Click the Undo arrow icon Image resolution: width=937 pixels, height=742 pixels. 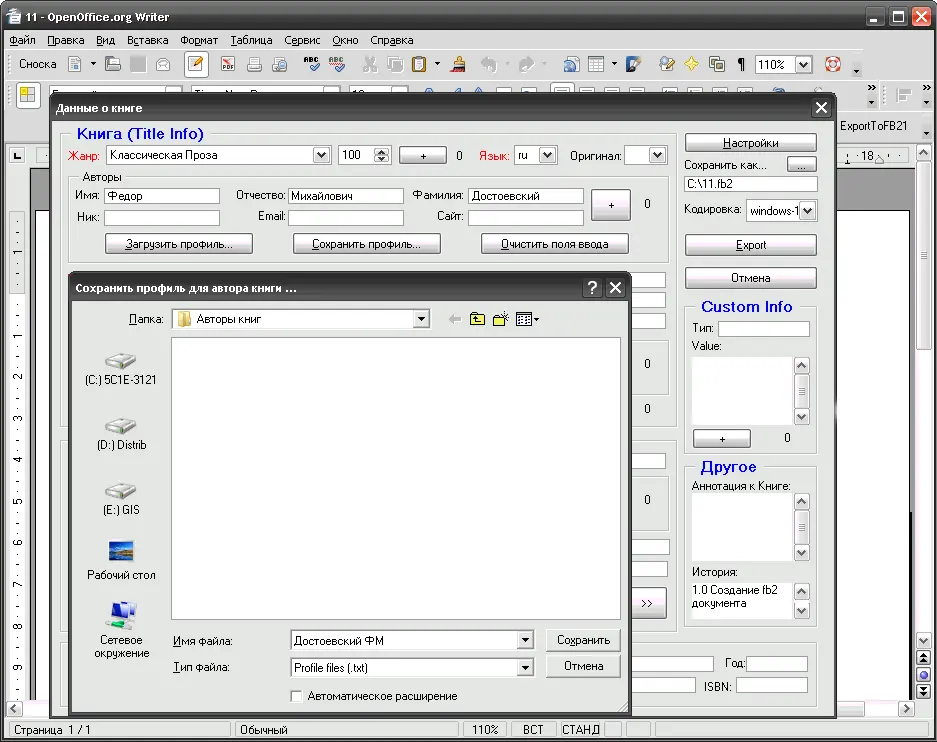[x=489, y=64]
